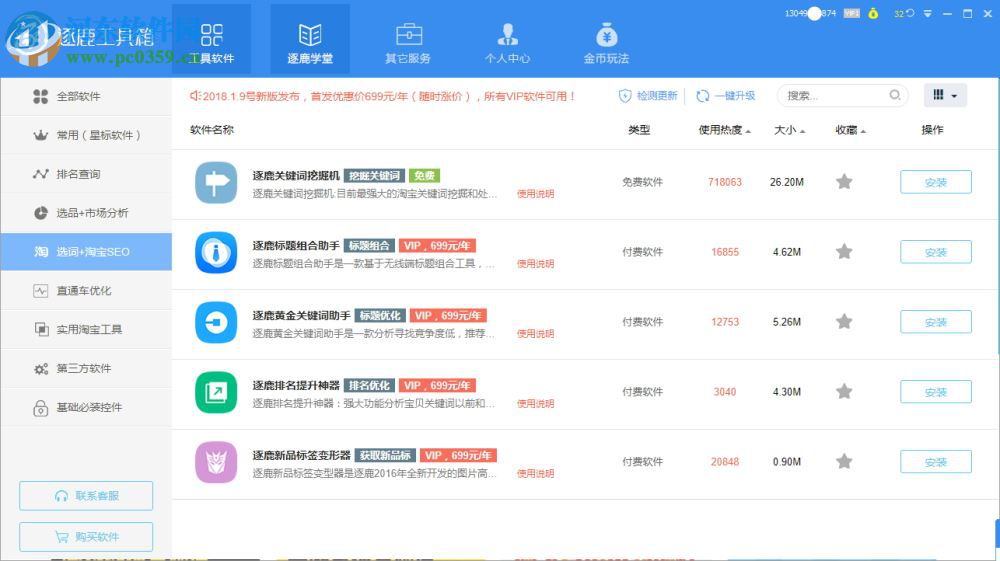Open the 金币玩法 tab
Viewport: 1000px width, 561px height.
(x=607, y=44)
